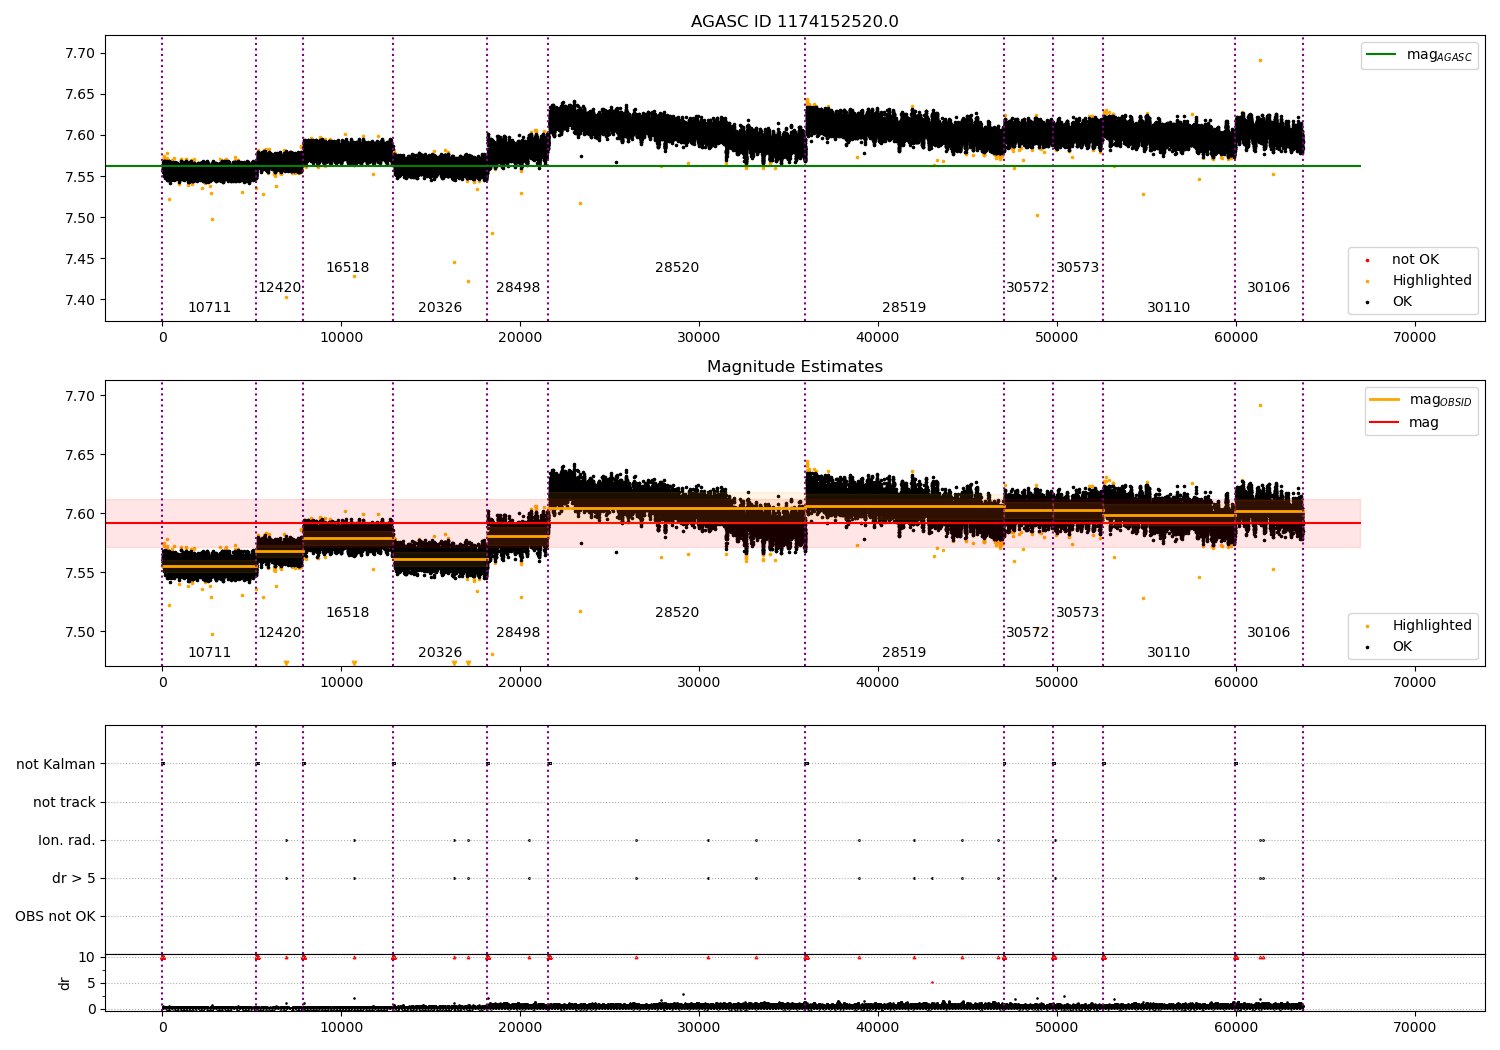The width and height of the screenshot is (1500, 1050).
Task: Click obsid label '10711' in top plot
Action: click(x=210, y=308)
